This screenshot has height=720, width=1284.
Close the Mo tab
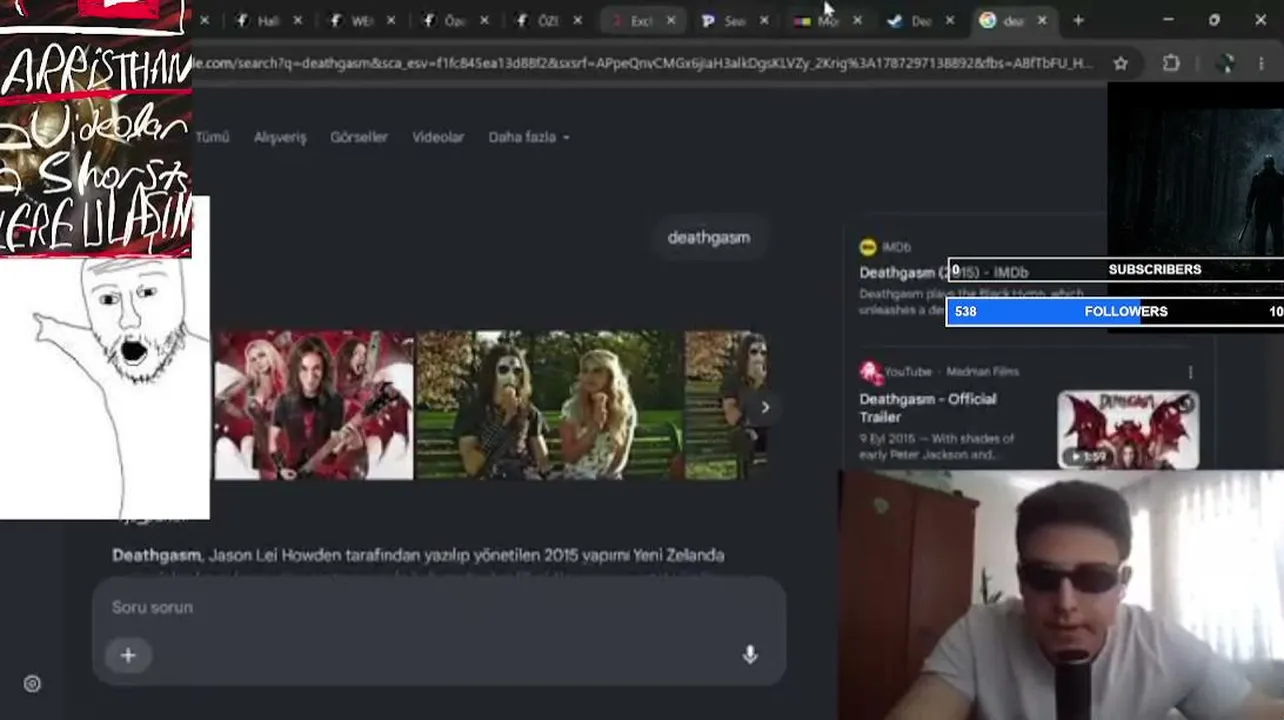coord(857,21)
